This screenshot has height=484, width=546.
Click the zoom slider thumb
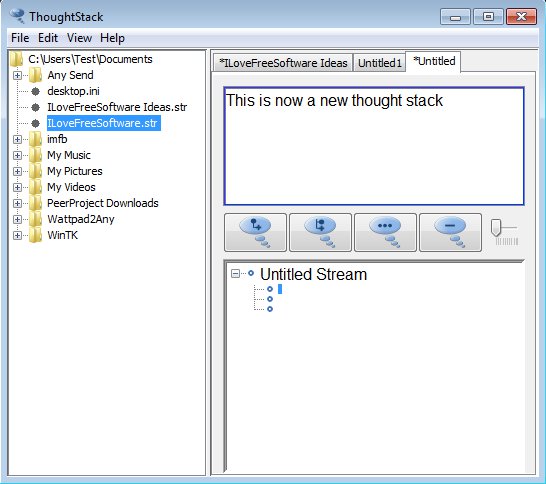[x=496, y=228]
